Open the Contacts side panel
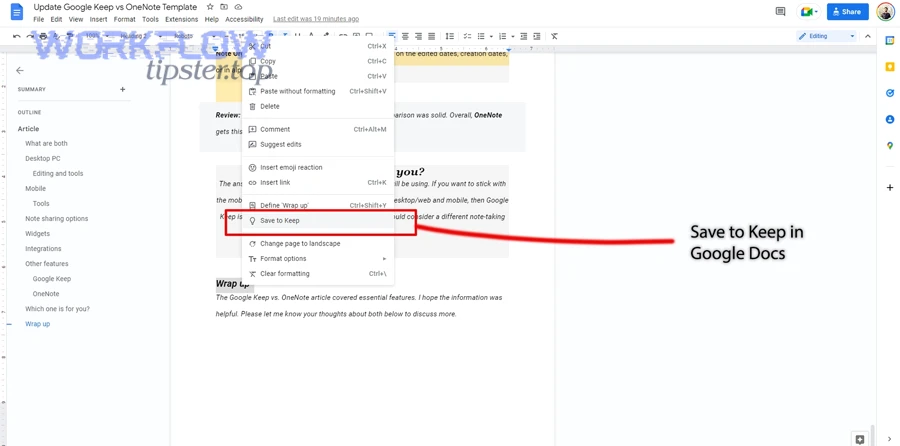This screenshot has height=446, width=900. (x=890, y=119)
